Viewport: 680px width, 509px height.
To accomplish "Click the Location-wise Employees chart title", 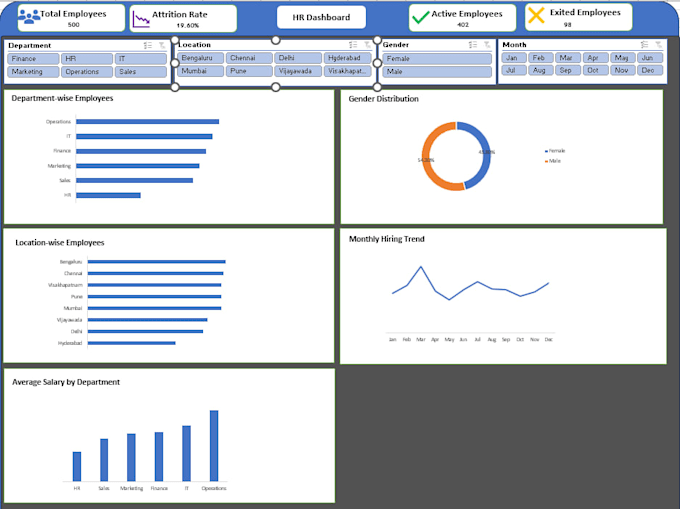I will 60,243.
